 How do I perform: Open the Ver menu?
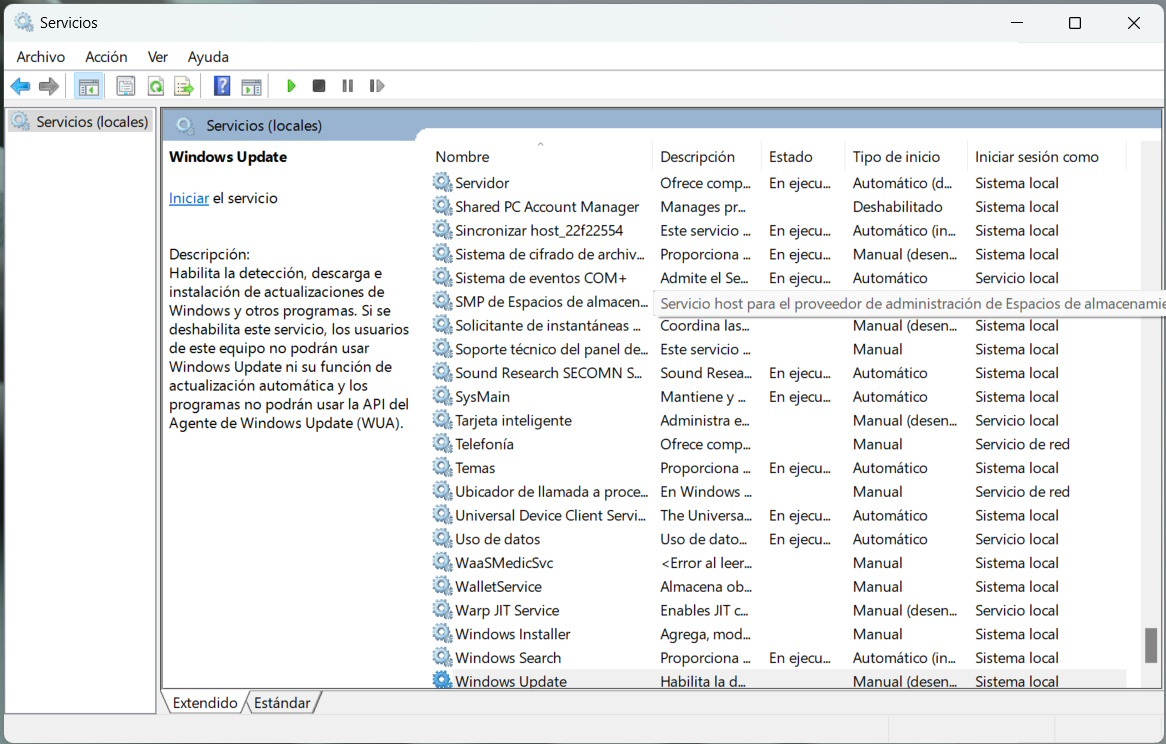point(158,56)
